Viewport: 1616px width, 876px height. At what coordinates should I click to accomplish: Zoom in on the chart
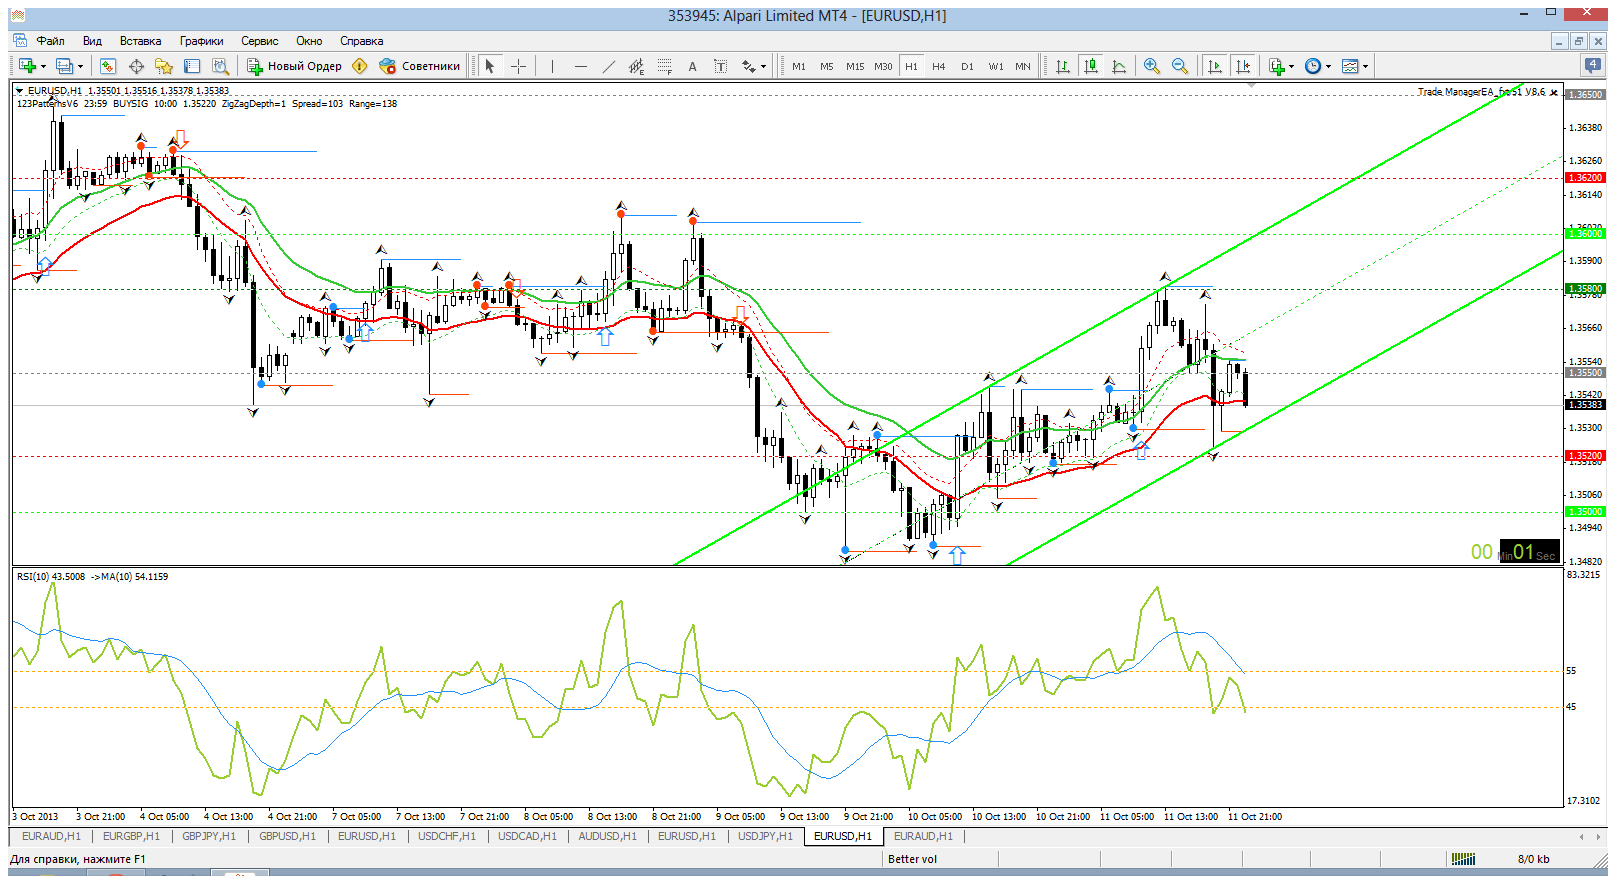coord(1152,66)
